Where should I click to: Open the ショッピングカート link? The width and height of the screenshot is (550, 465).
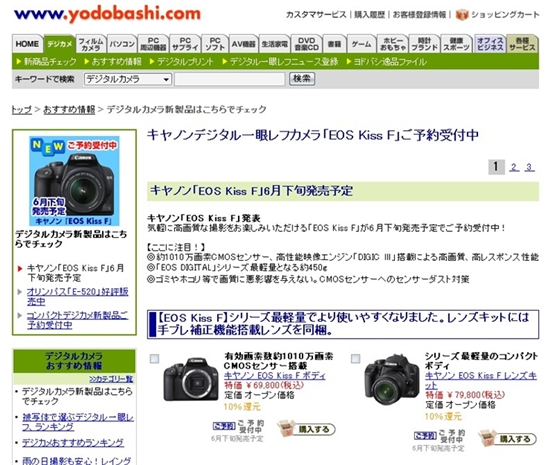tap(505, 15)
